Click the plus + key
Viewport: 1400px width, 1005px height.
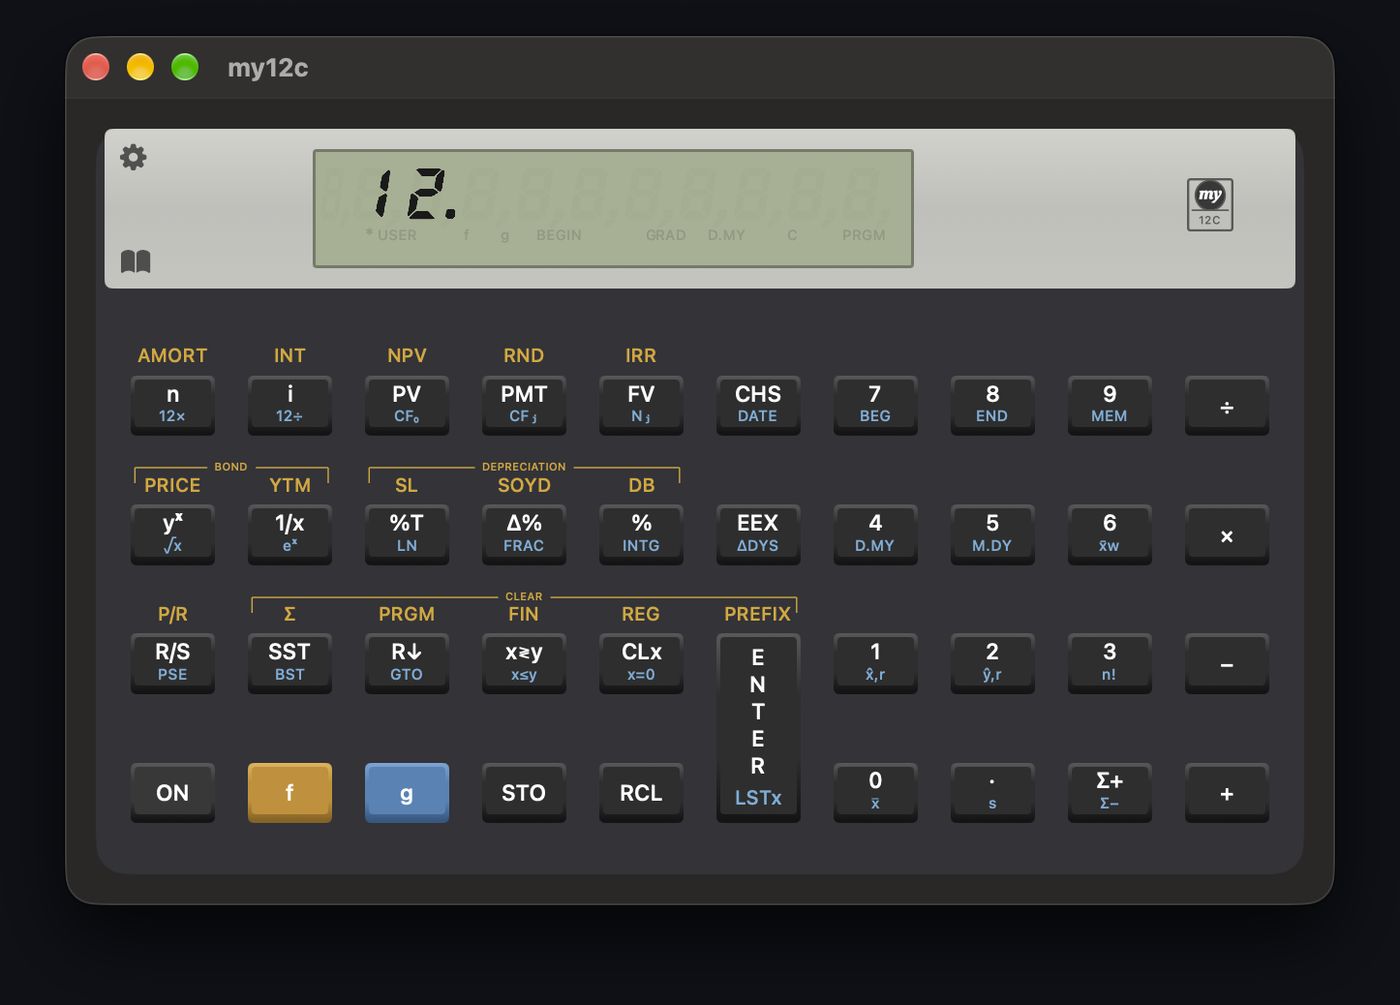(1227, 792)
